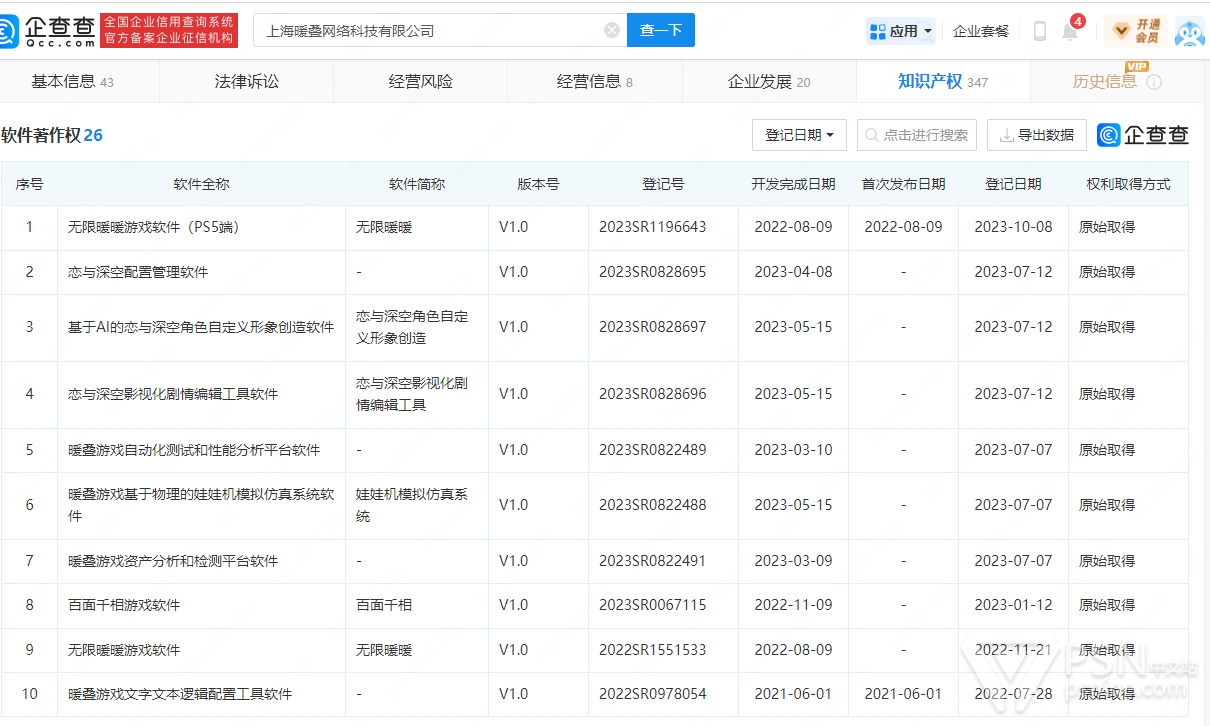Open the 法律诉讼 tab
This screenshot has height=726, width=1210.
(x=247, y=82)
